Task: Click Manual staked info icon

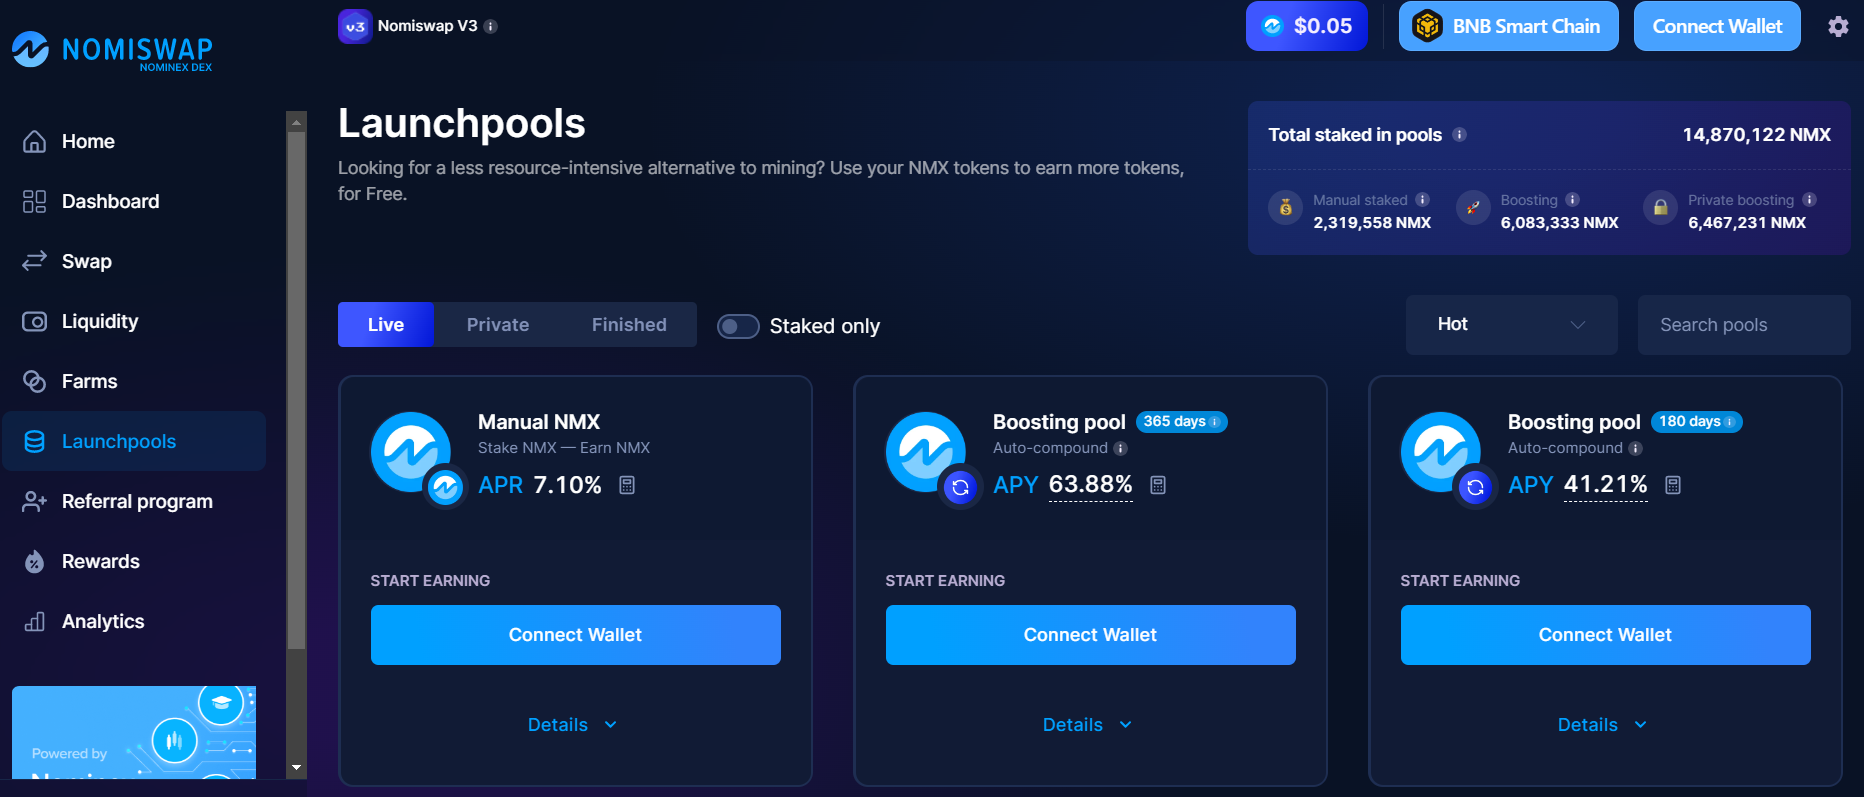Action: 1422,200
